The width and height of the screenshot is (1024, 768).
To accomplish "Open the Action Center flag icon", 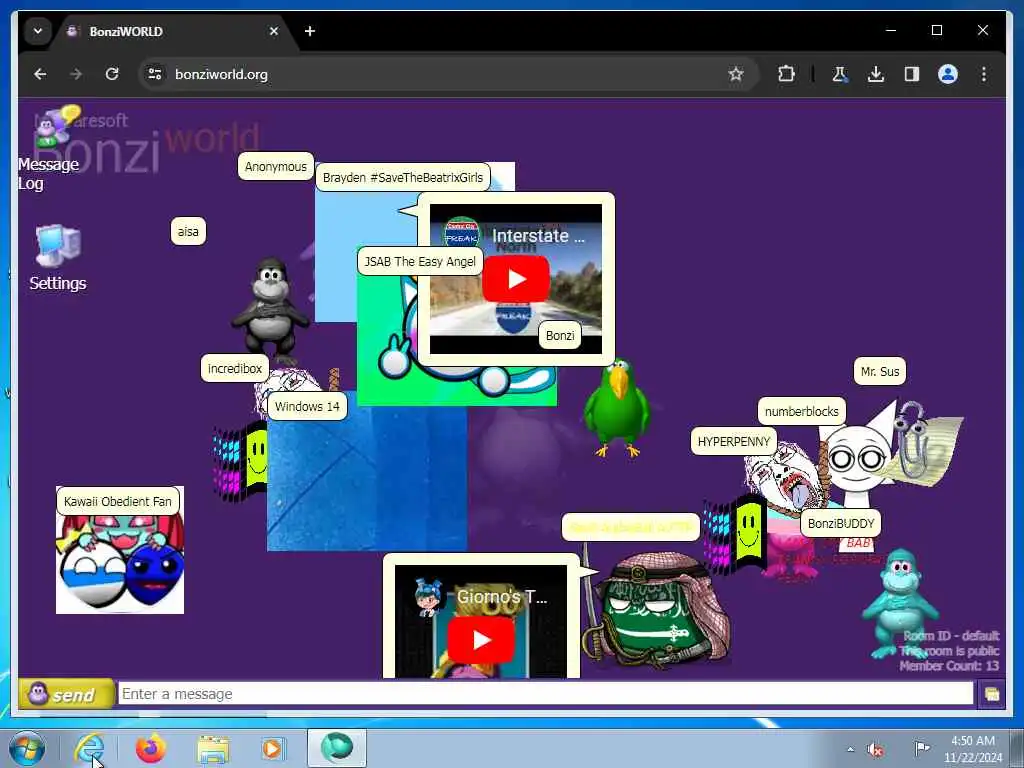I will pyautogui.click(x=922, y=748).
